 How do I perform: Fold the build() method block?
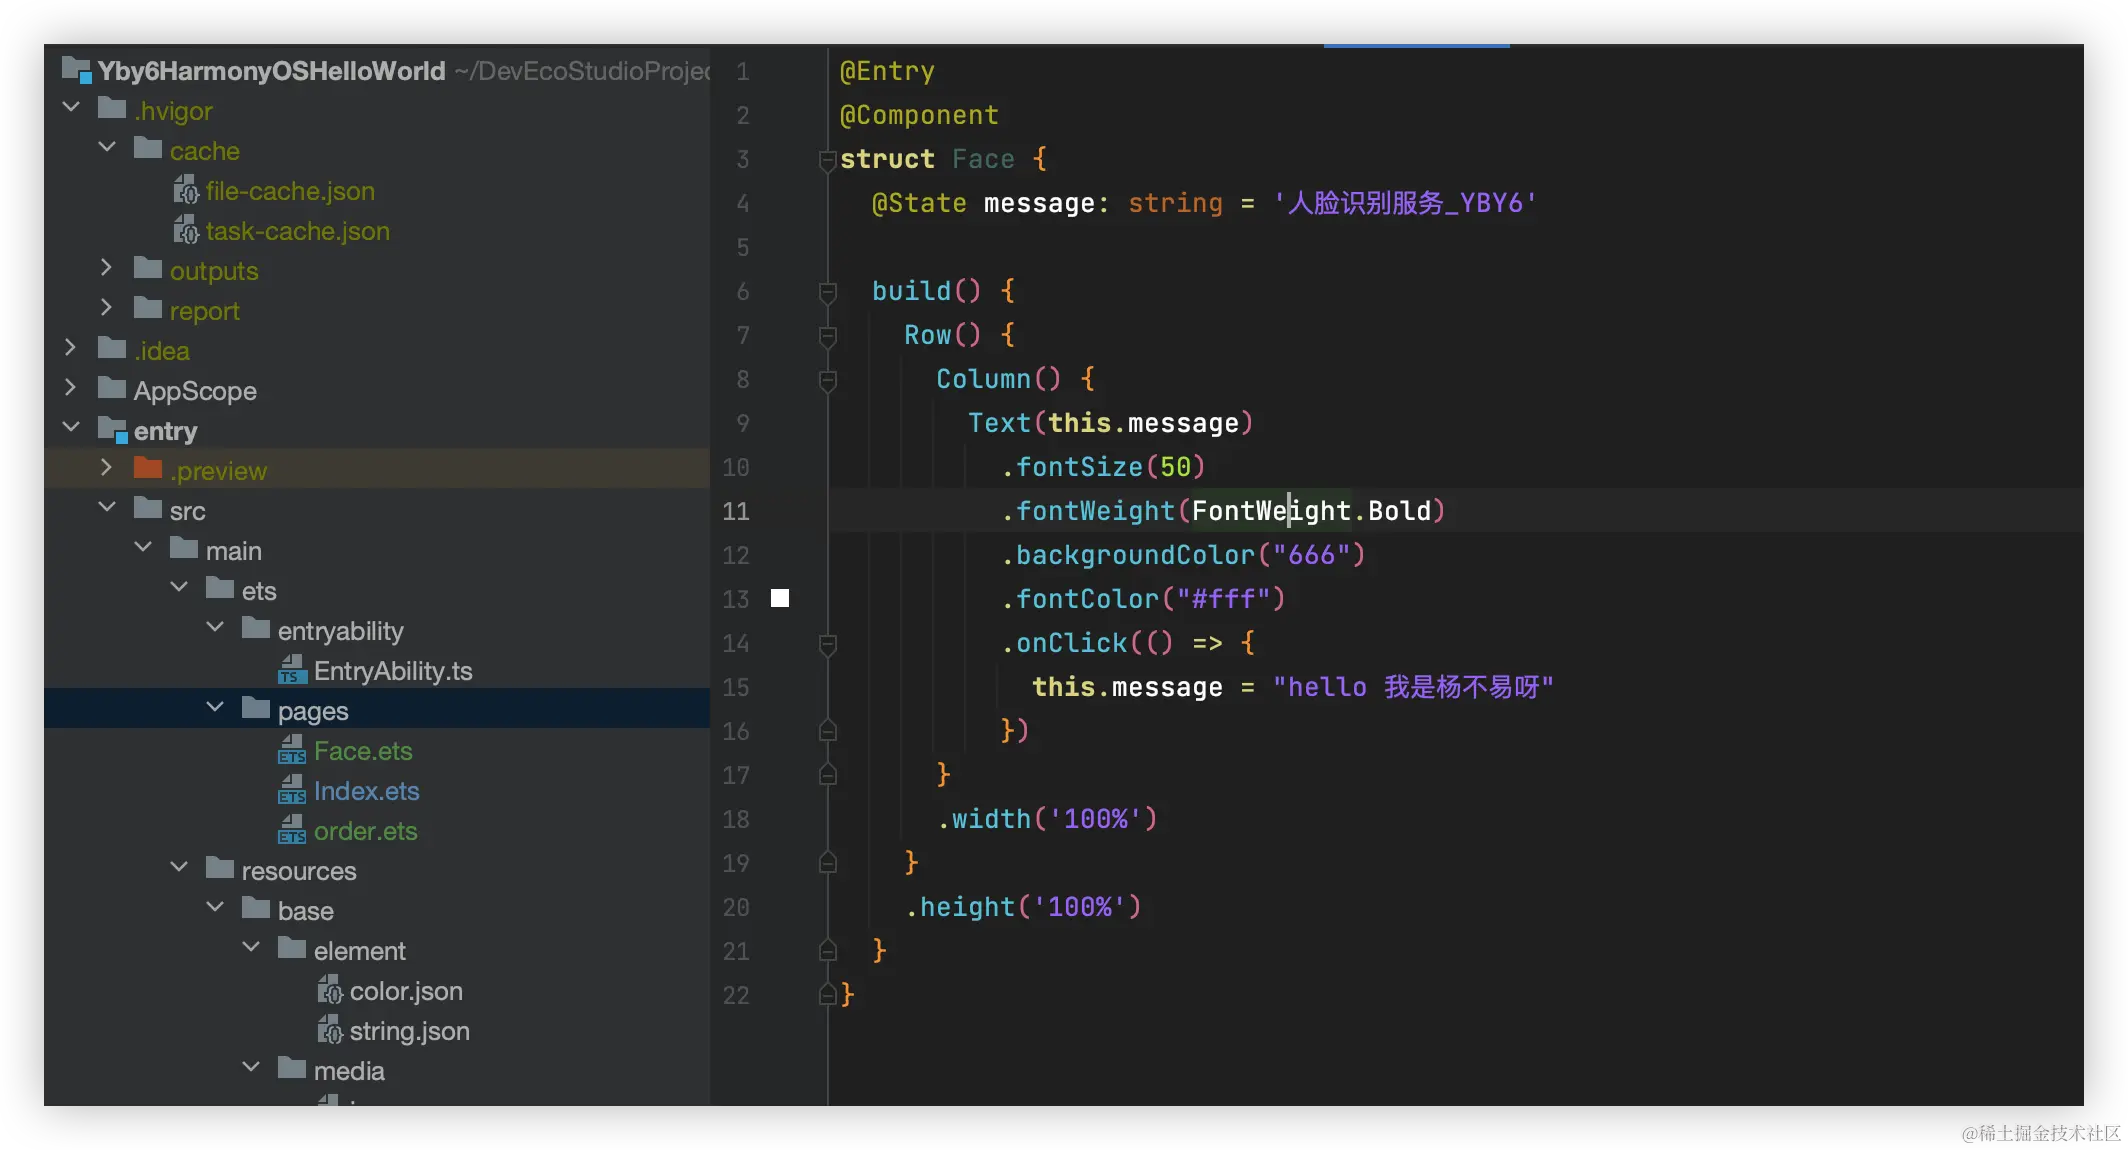(x=827, y=291)
